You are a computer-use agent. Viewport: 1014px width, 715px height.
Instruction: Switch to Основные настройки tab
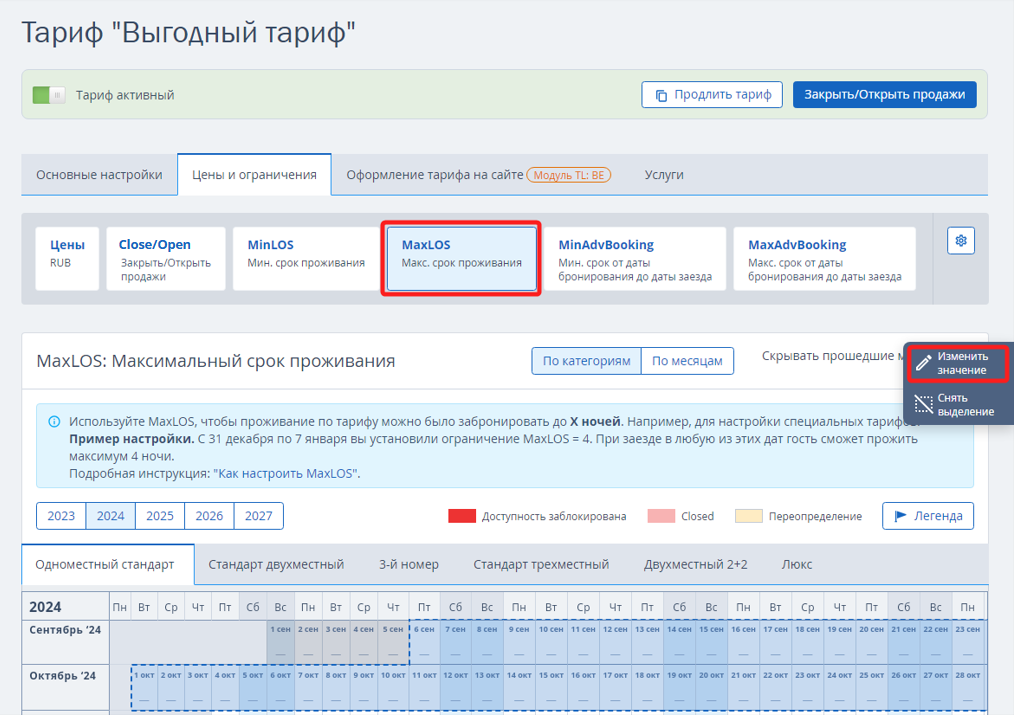99,175
